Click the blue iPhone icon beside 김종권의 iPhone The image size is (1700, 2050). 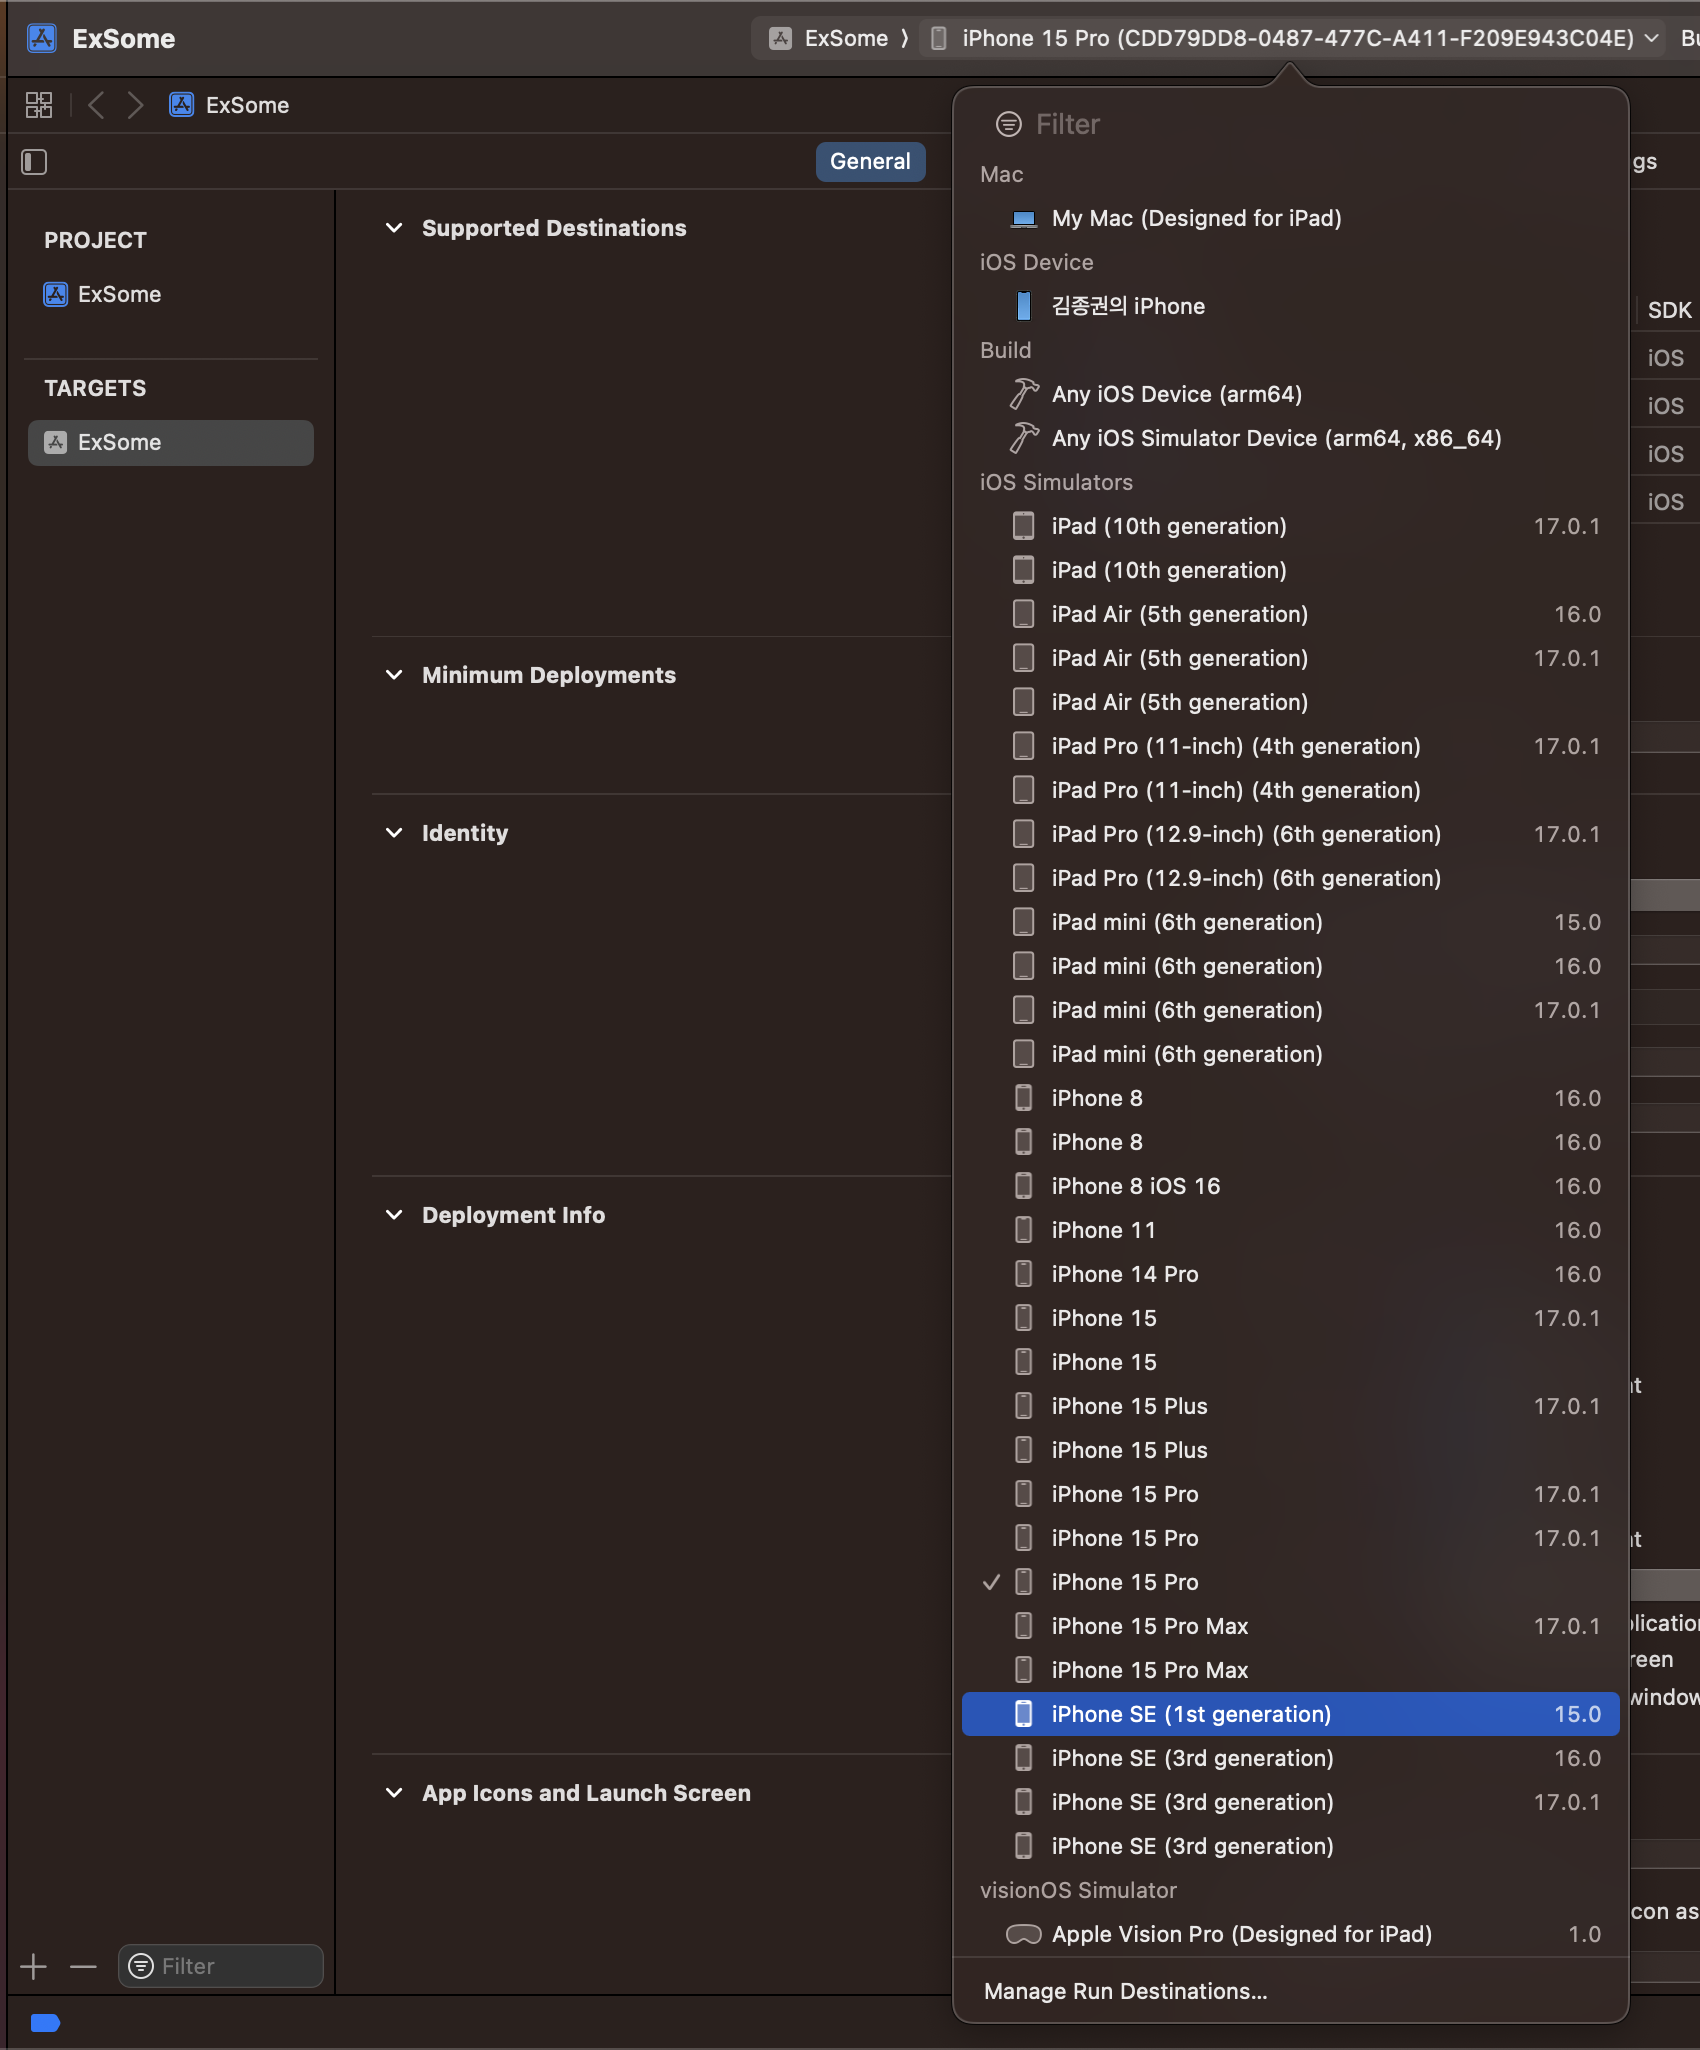1024,306
